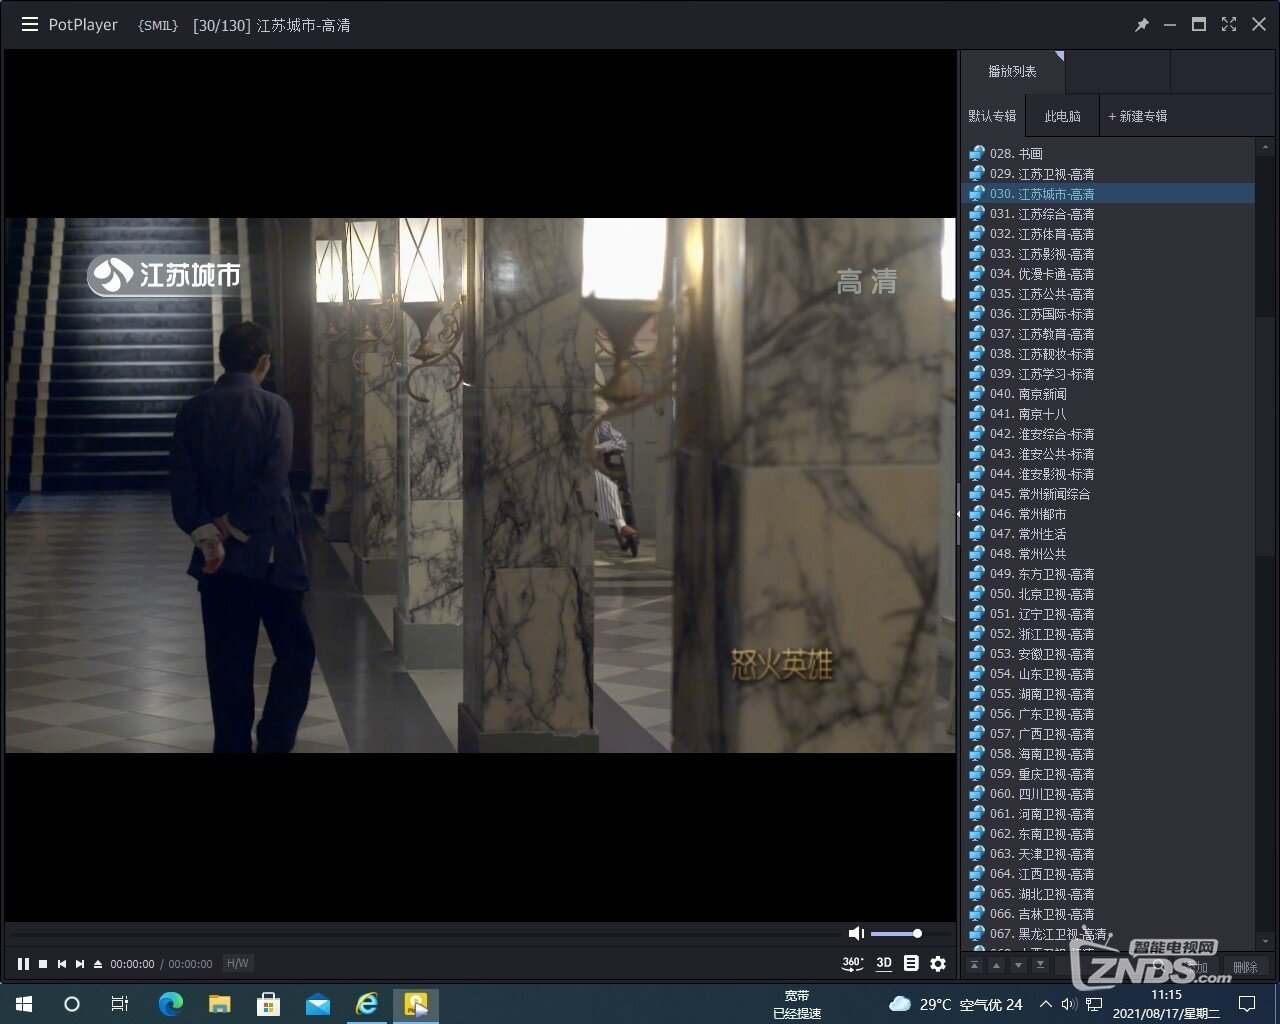Select the 默认专辑 album tab
The image size is (1280, 1024).
tap(992, 116)
